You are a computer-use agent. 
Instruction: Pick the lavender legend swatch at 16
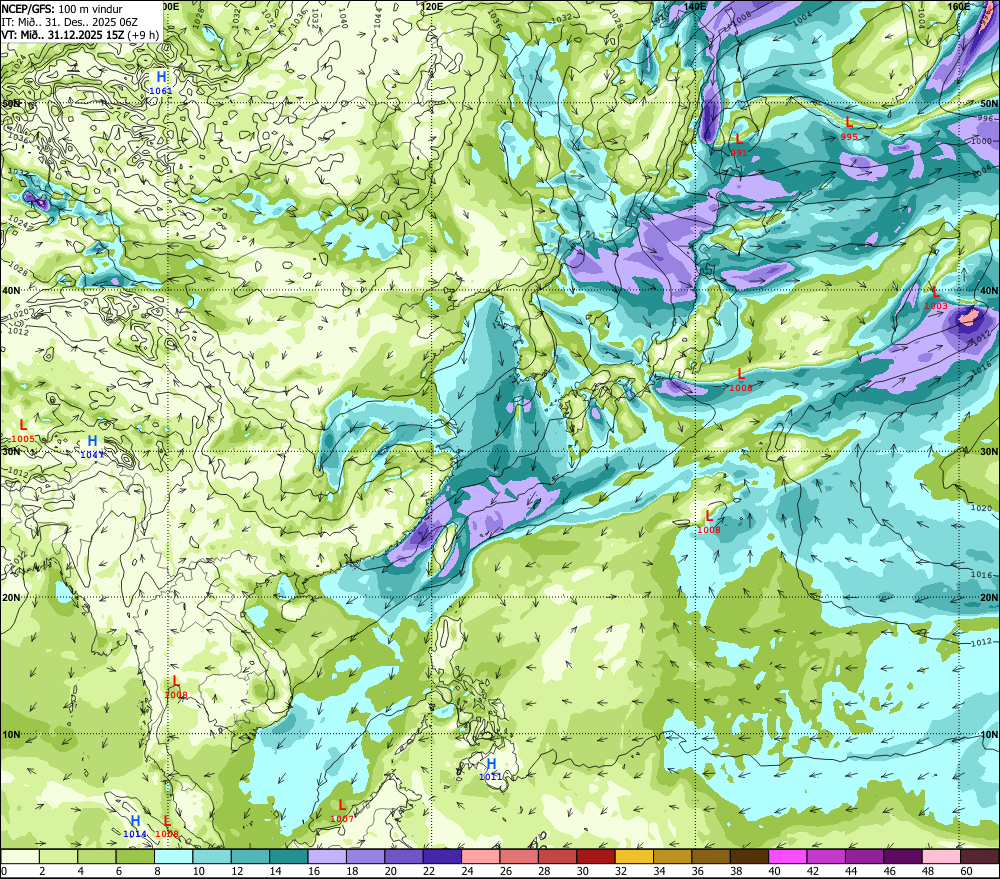point(327,856)
